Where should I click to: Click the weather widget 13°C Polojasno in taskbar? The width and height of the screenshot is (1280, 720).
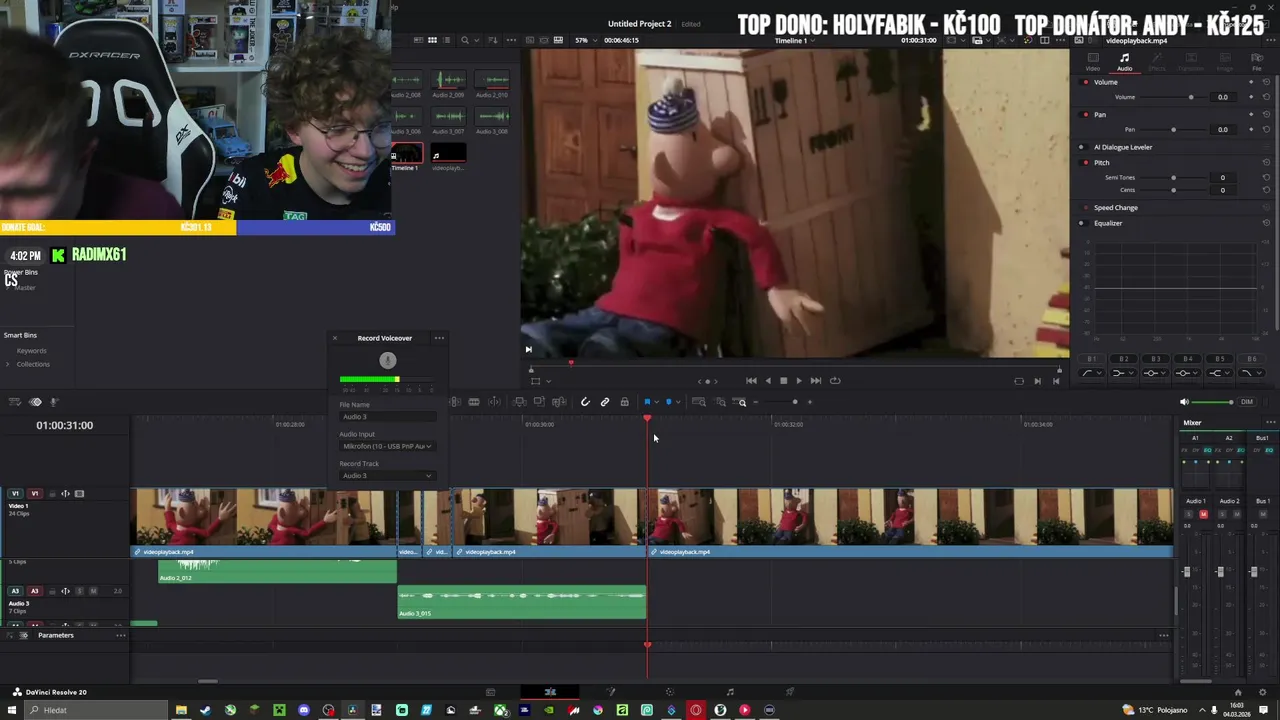(x=1156, y=710)
